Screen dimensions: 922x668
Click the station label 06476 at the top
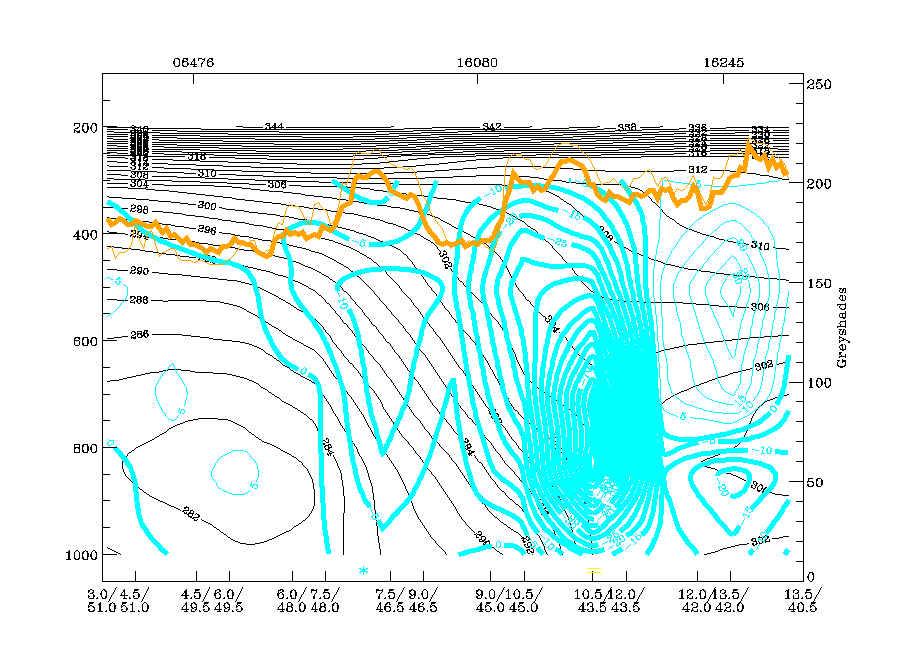pos(193,62)
